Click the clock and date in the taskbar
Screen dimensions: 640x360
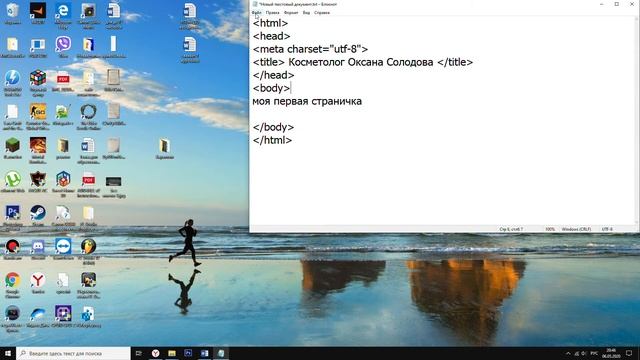[611, 353]
